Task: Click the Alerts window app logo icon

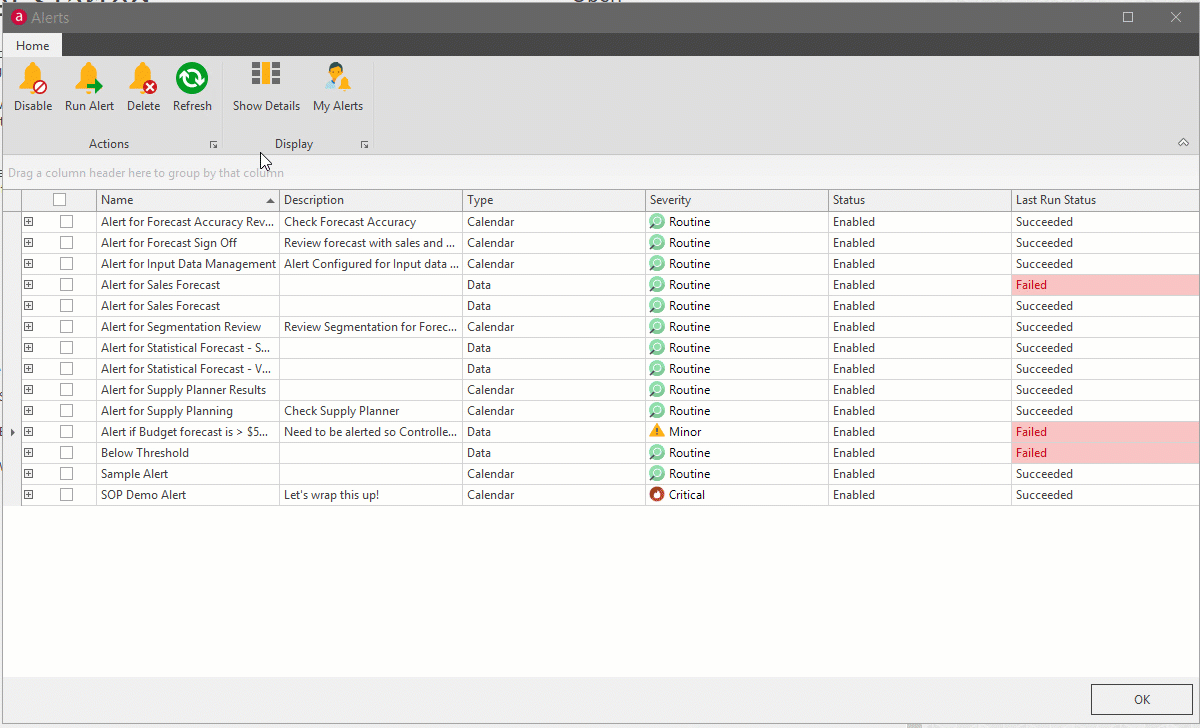Action: pos(19,17)
